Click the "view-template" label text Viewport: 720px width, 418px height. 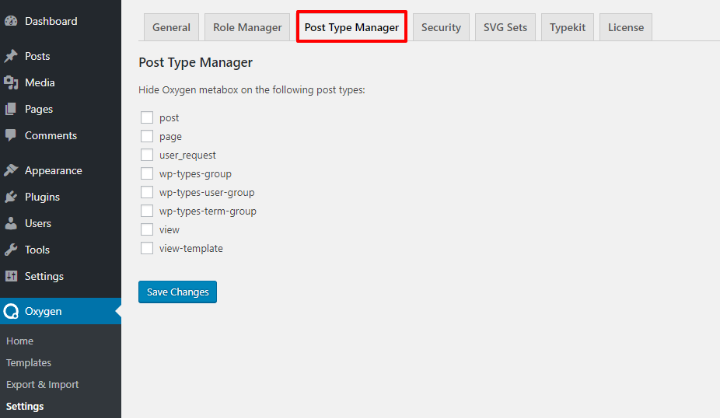[x=191, y=249]
